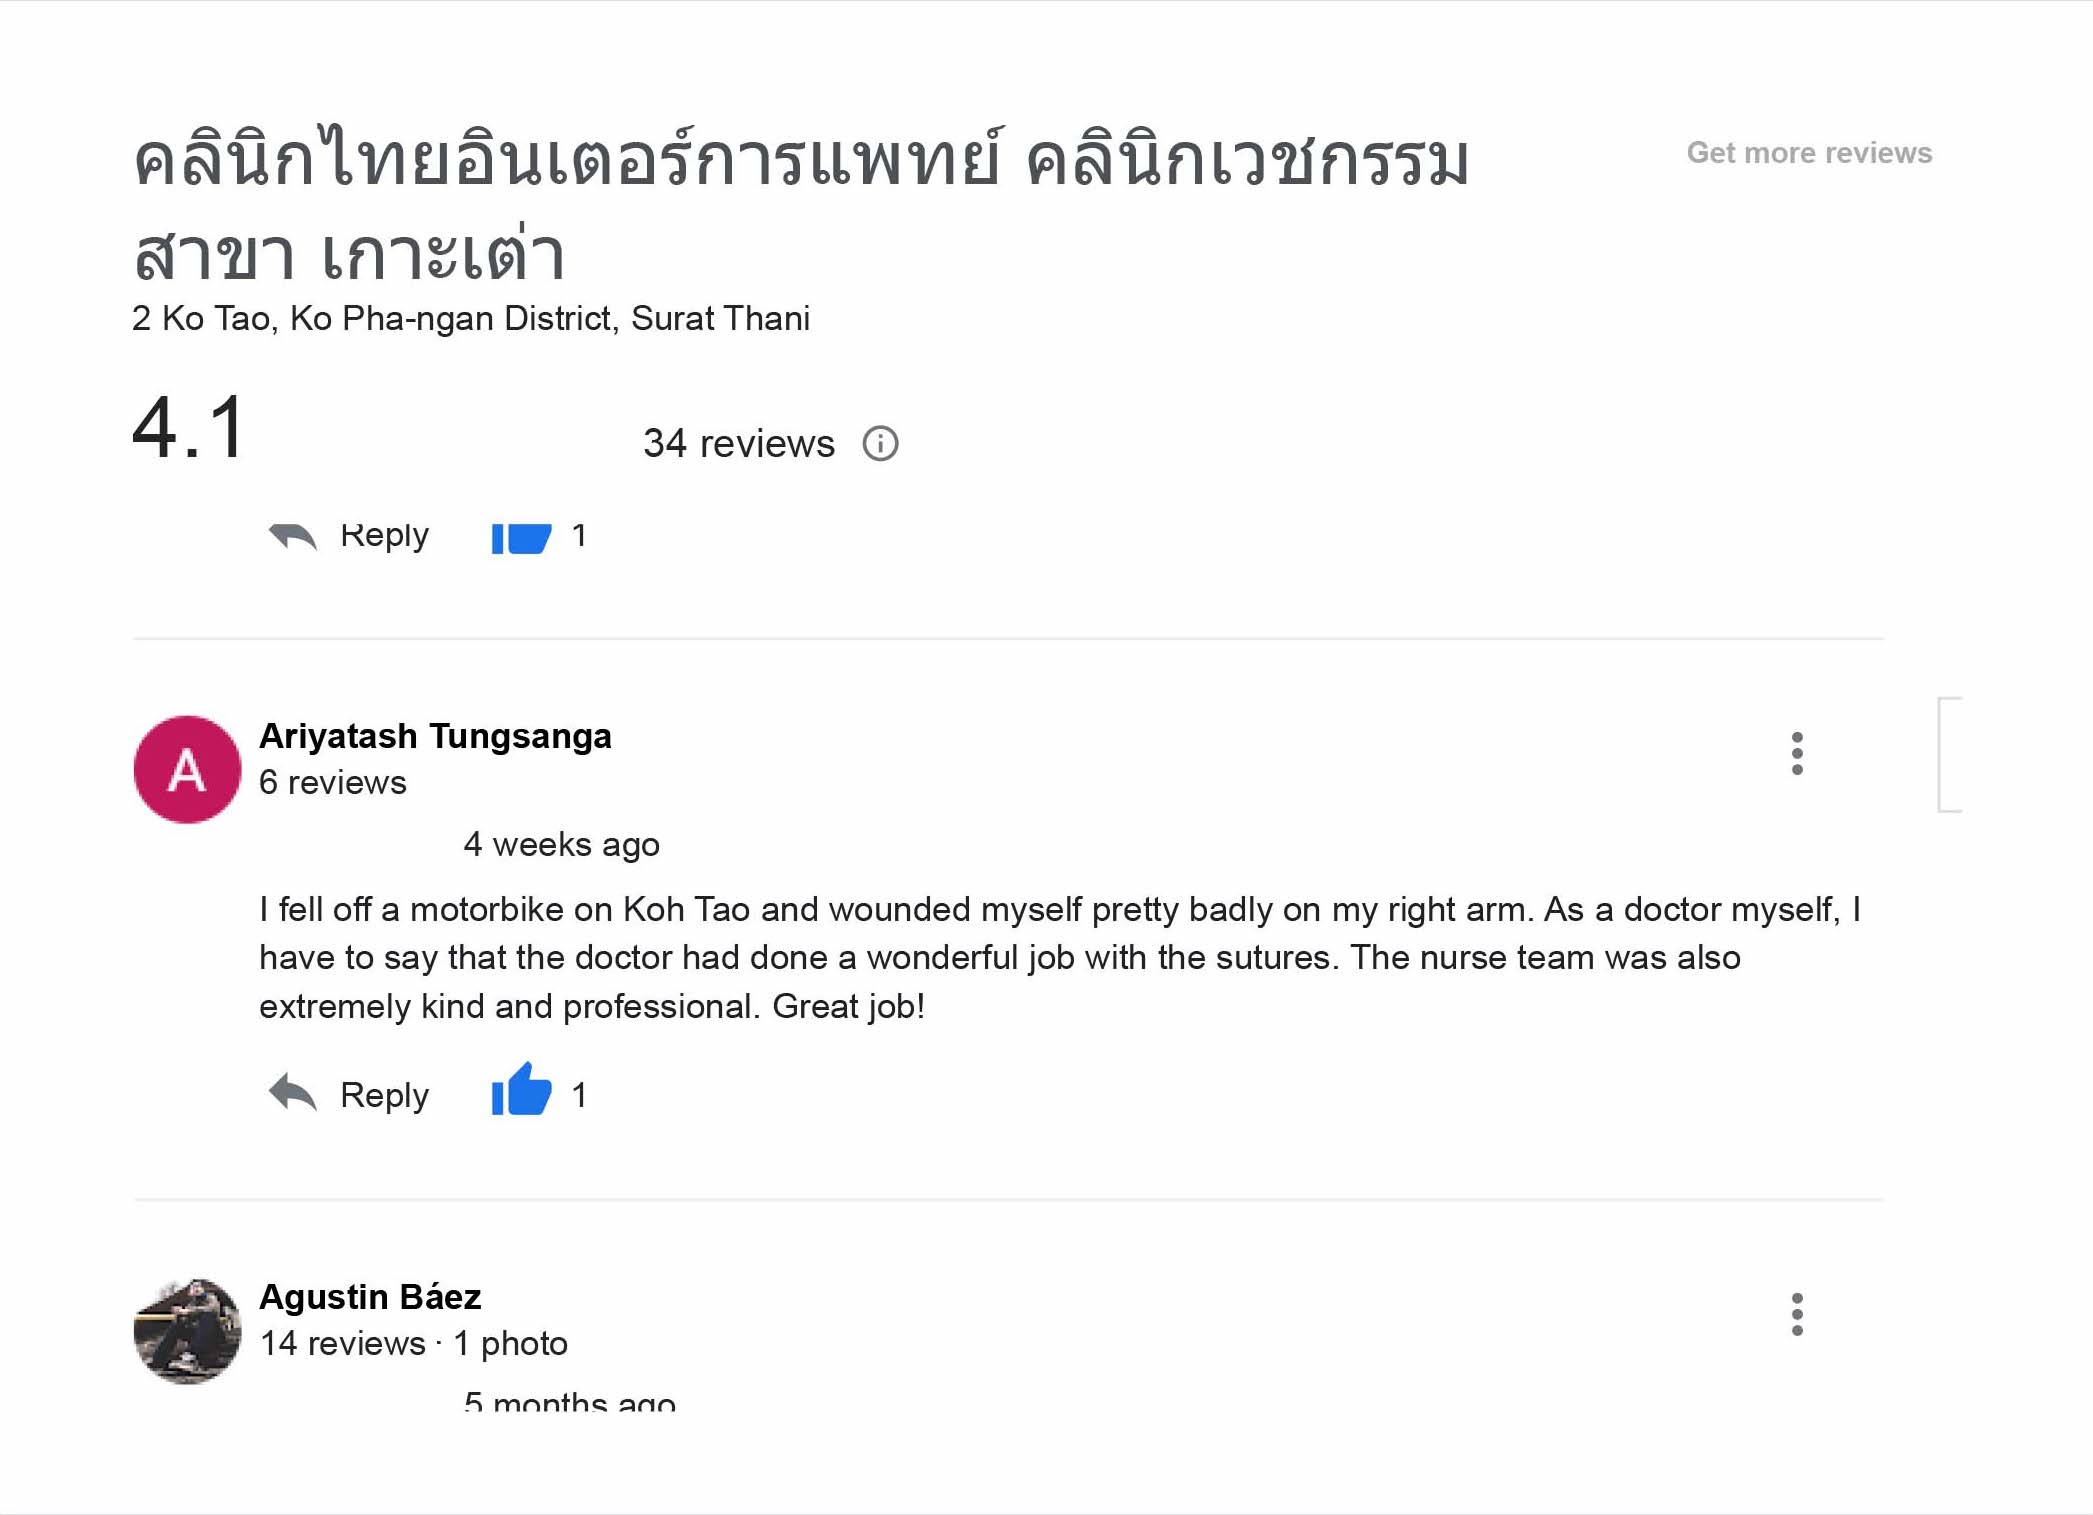
Task: Open the Agustin Báez reviewer name
Action: pos(370,1297)
